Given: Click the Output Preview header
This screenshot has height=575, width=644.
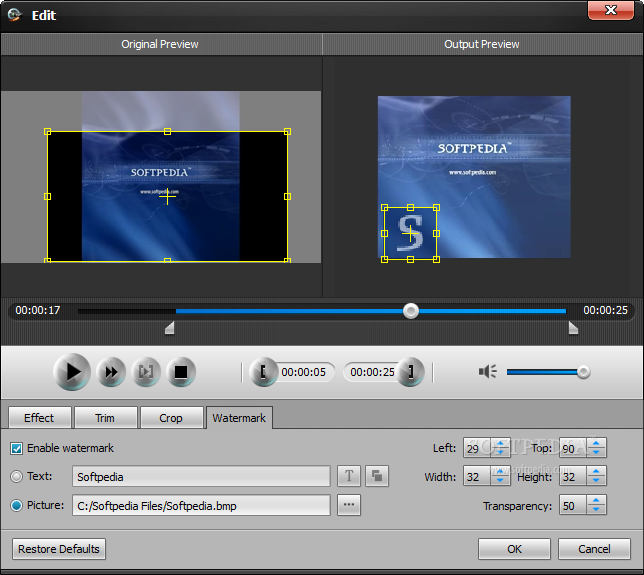Looking at the screenshot, I should point(482,44).
